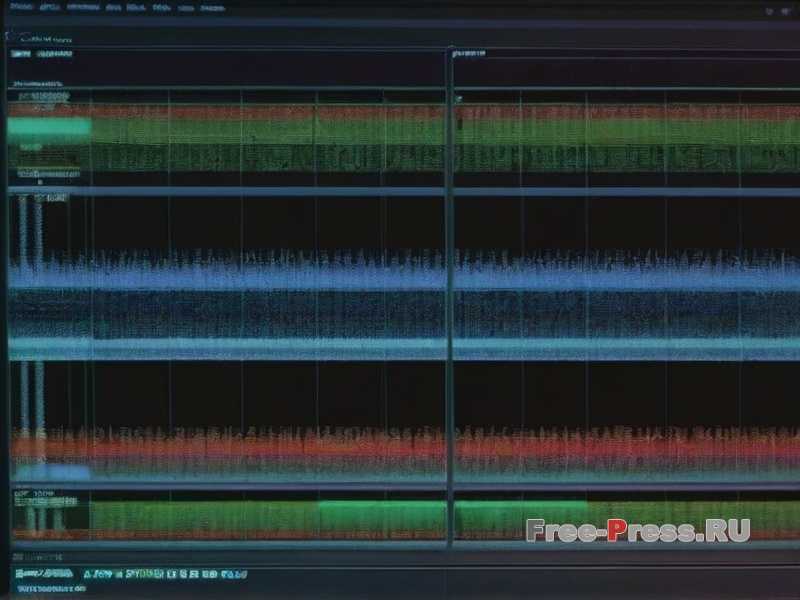Click the small header label of the blue track
Image resolution: width=800 pixels, height=600 pixels.
click(x=40, y=199)
